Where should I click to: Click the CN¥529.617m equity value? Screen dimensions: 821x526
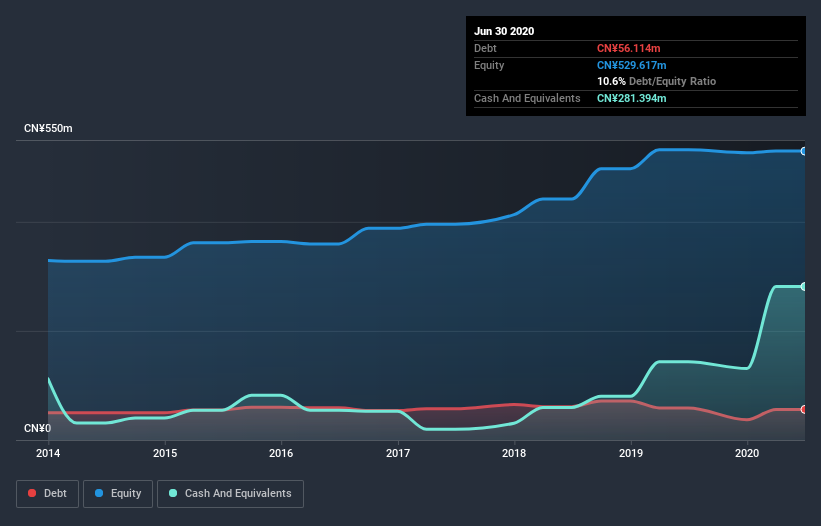[x=631, y=65]
